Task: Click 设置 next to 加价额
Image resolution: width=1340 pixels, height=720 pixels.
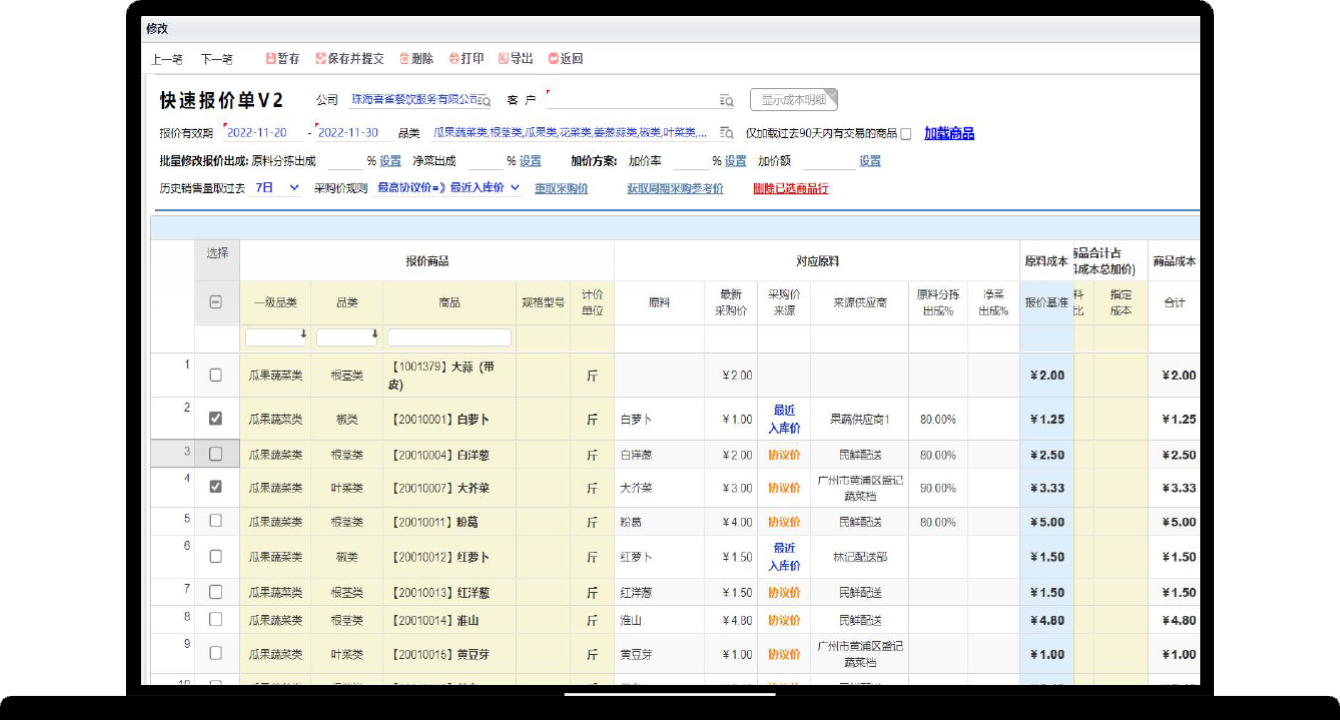Action: pos(870,161)
